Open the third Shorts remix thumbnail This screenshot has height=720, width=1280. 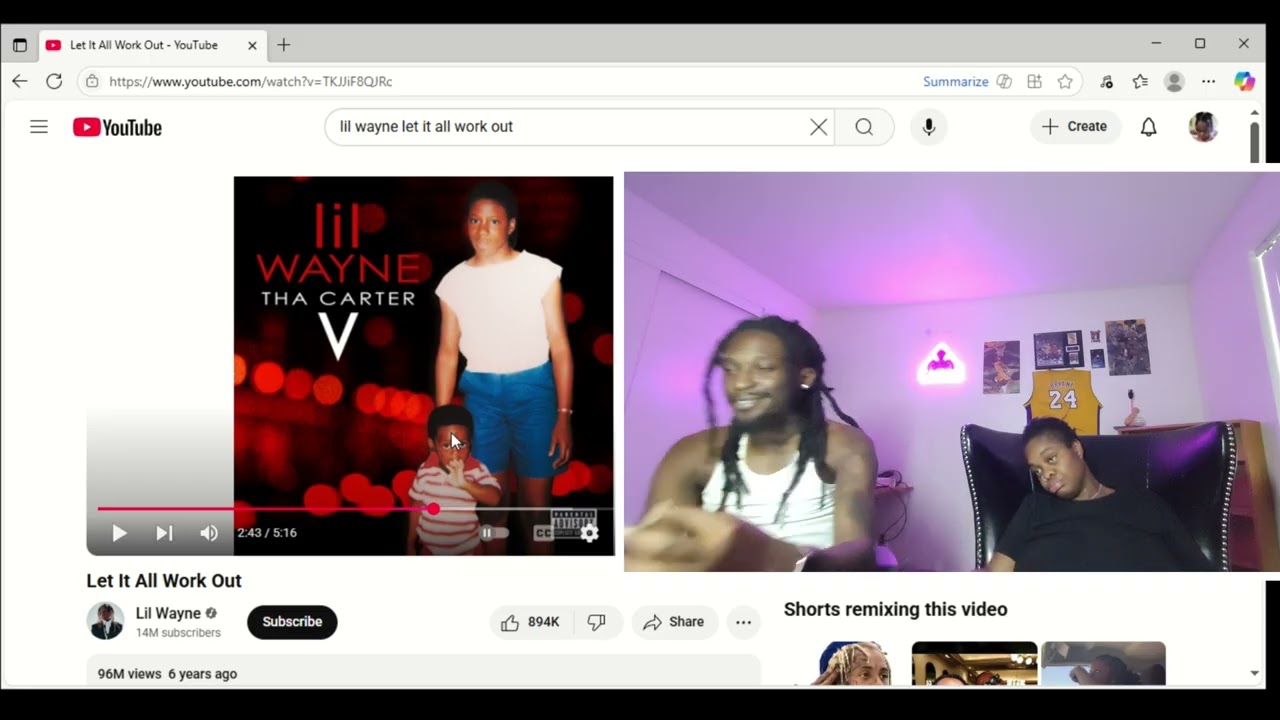[x=1103, y=663]
